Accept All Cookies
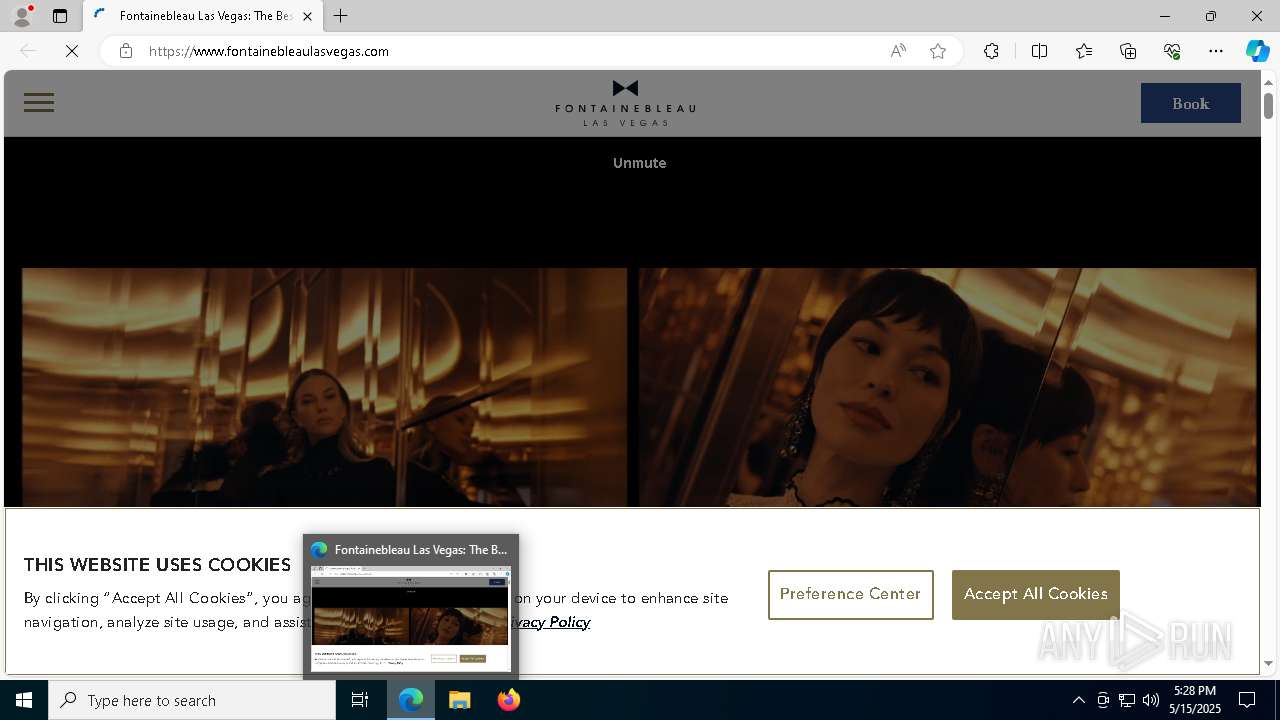The height and width of the screenshot is (720, 1280). (1035, 594)
